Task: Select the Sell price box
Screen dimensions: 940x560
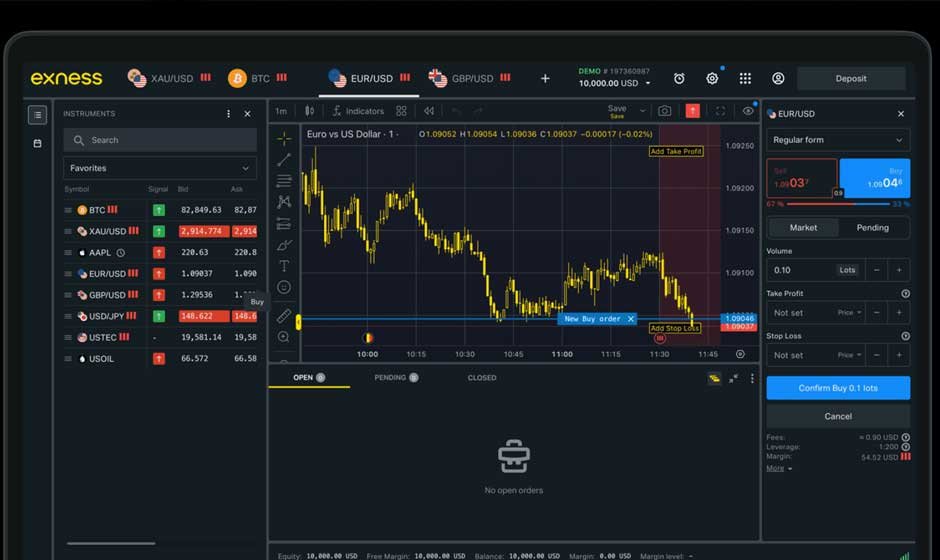Action: click(802, 179)
